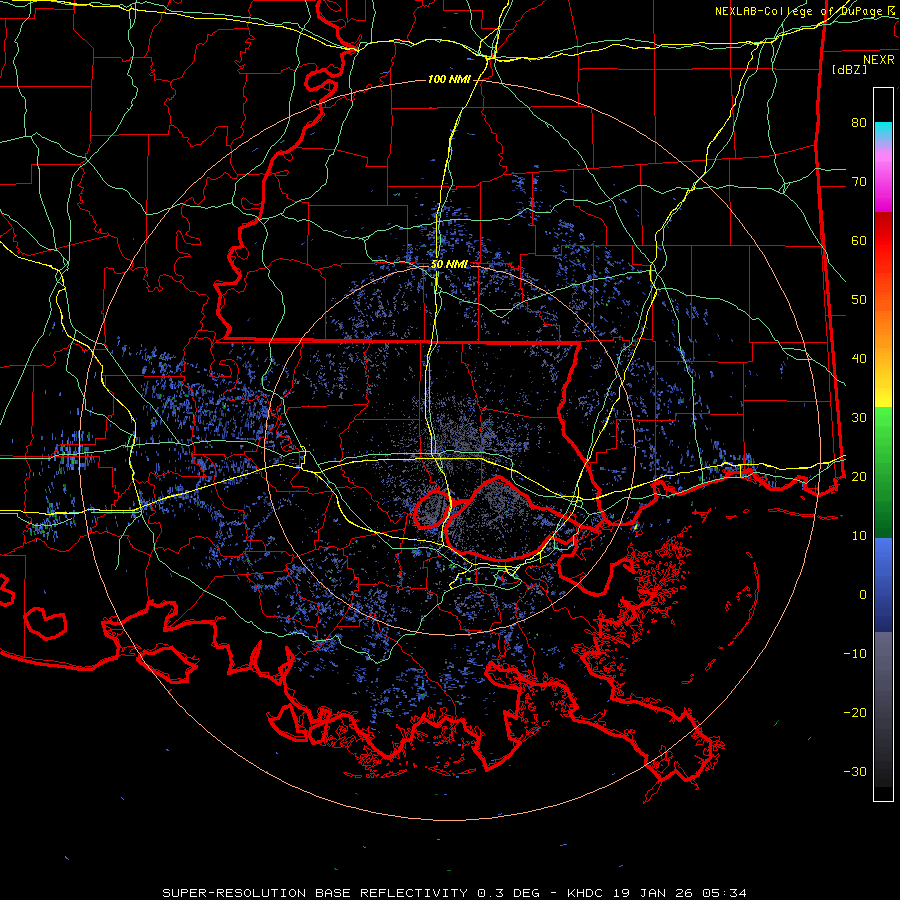
Task: Click the 30 dBZ scale value
Action: pyautogui.click(x=859, y=418)
